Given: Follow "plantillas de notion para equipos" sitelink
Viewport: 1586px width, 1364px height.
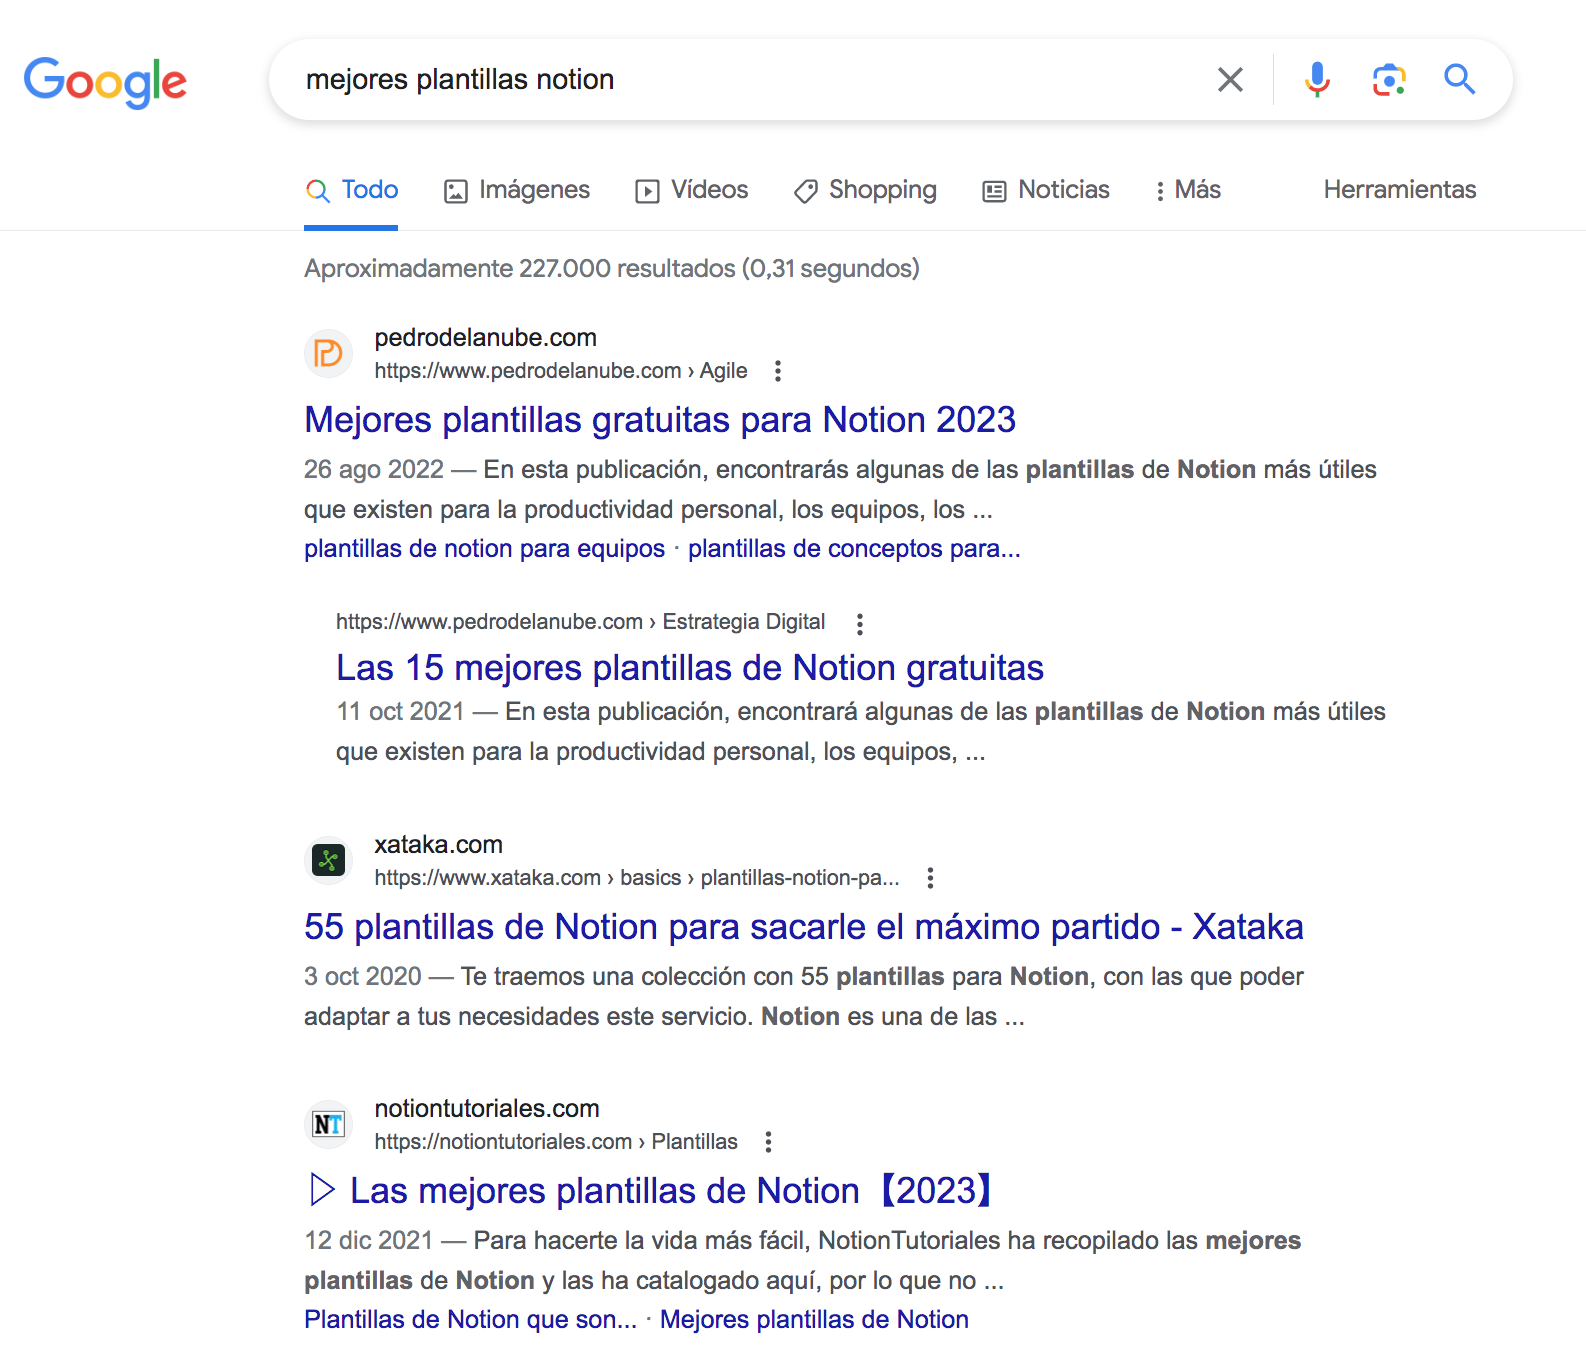Looking at the screenshot, I should [484, 549].
